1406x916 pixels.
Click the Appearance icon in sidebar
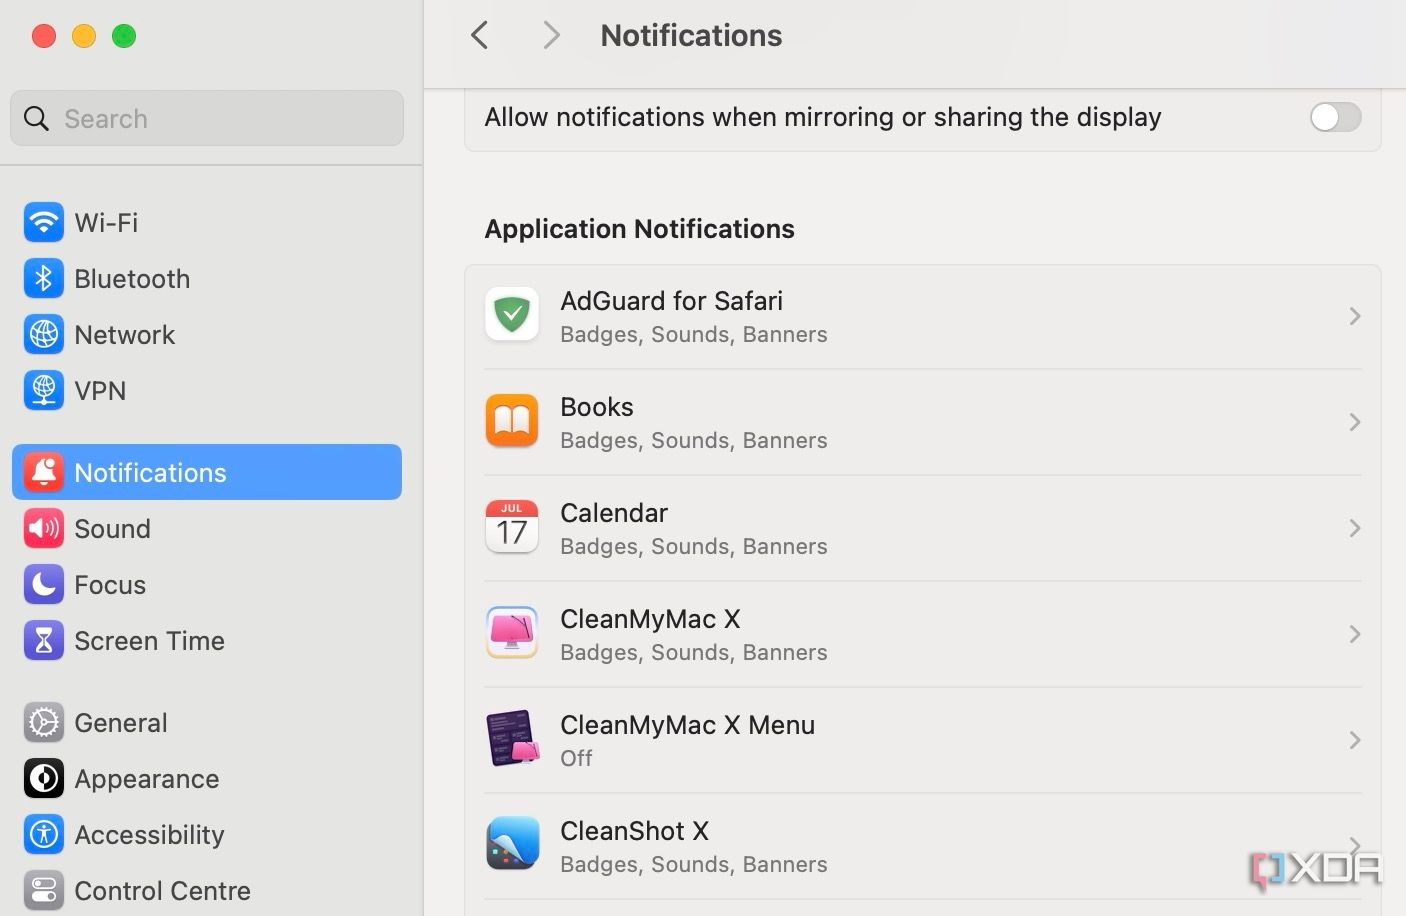43,778
